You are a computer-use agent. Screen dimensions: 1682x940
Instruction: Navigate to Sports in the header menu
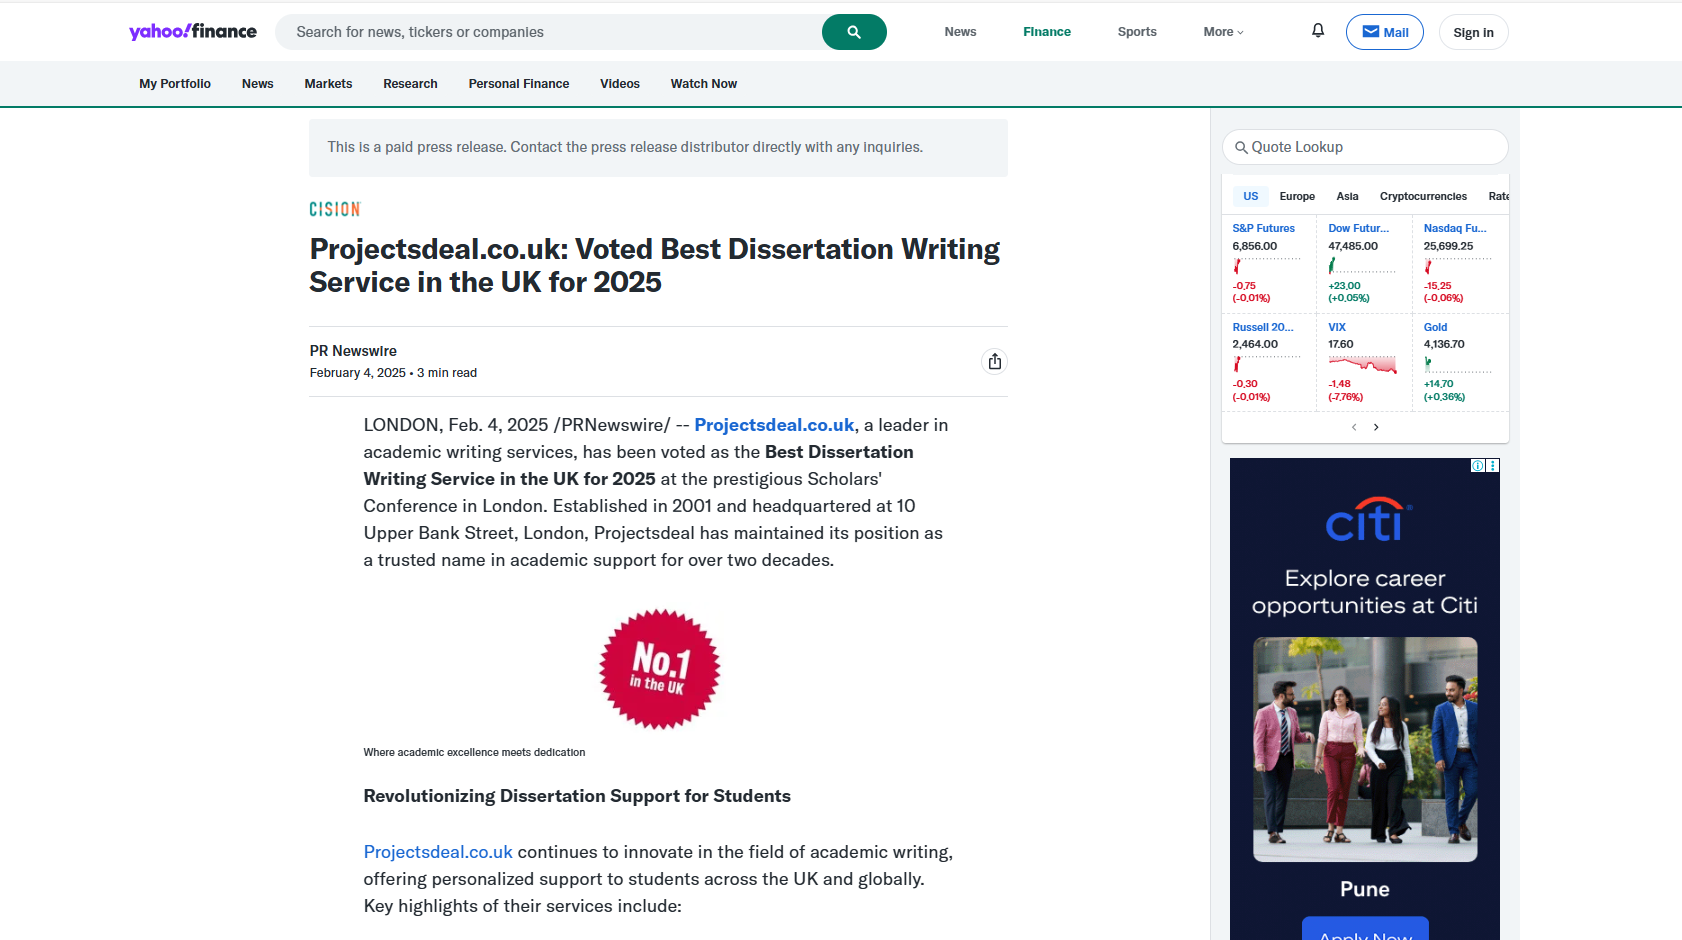1136,31
